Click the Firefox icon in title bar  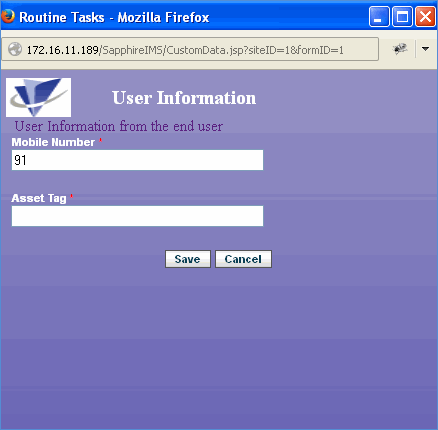click(8, 16)
